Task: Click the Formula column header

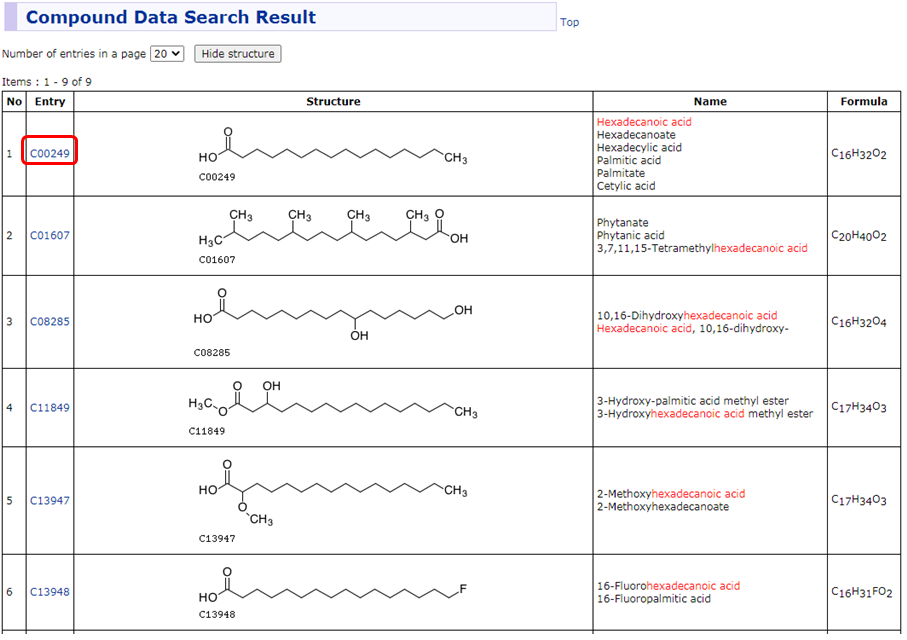Action: 863,101
